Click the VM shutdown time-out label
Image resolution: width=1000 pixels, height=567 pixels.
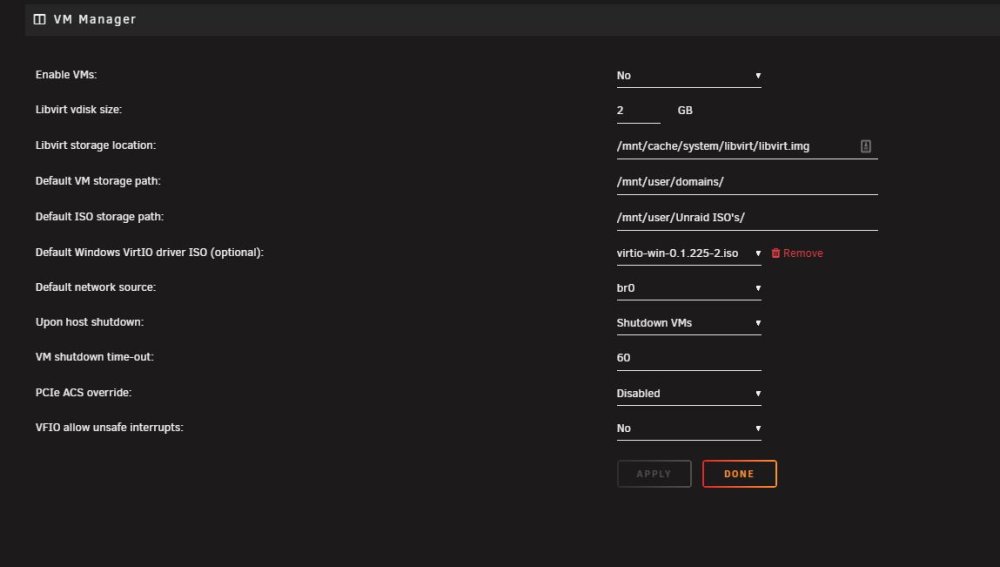coord(94,357)
